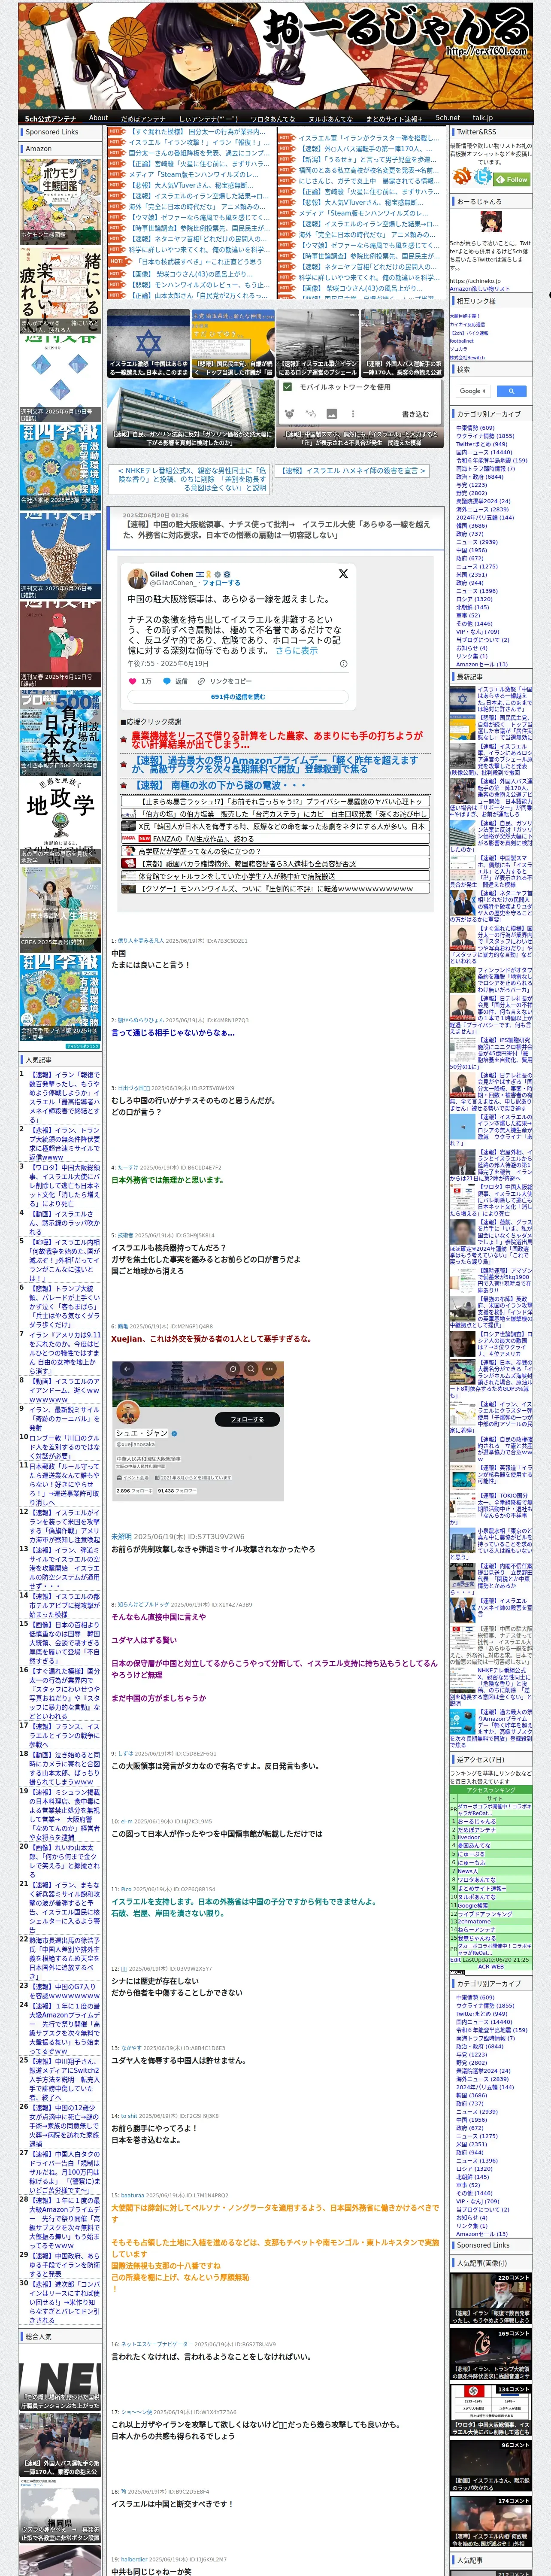This screenshot has width=551, height=2576.
Task: Click さらに表示 in the embedded tweet
Action: 296,650
